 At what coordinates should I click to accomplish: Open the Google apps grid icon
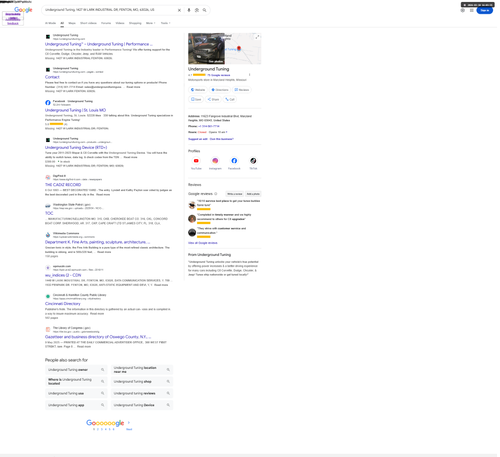click(471, 10)
